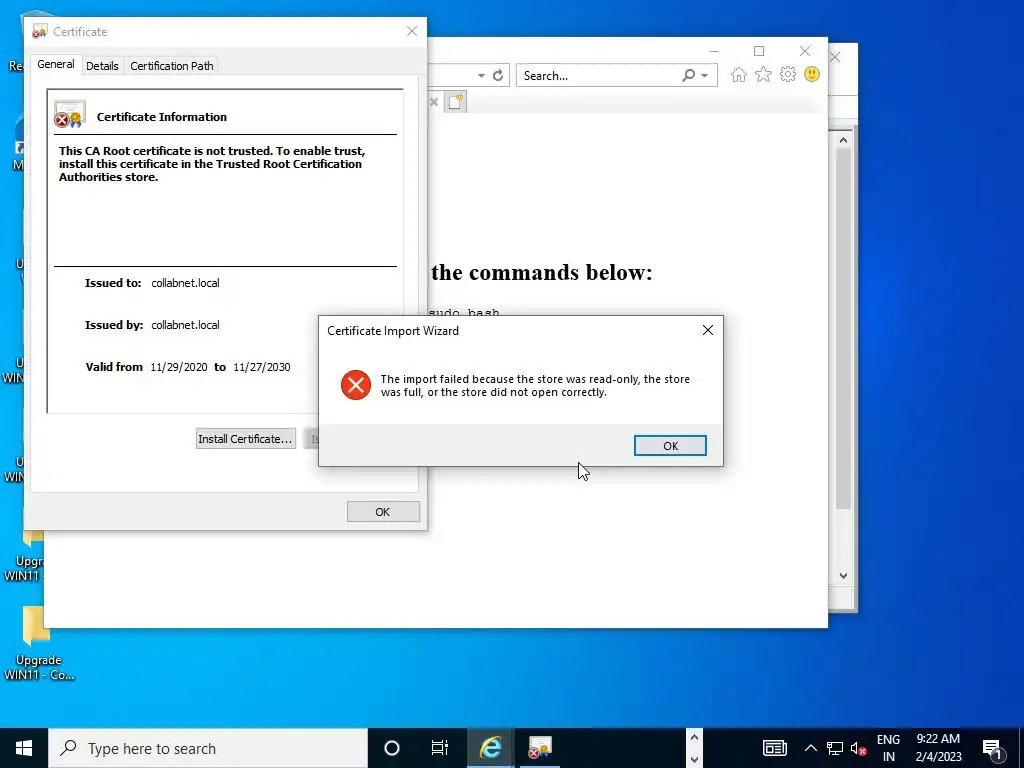Screen dimensions: 1024x768
Task: Open the Tools gear menu in Internet Explorer
Action: (x=788, y=74)
